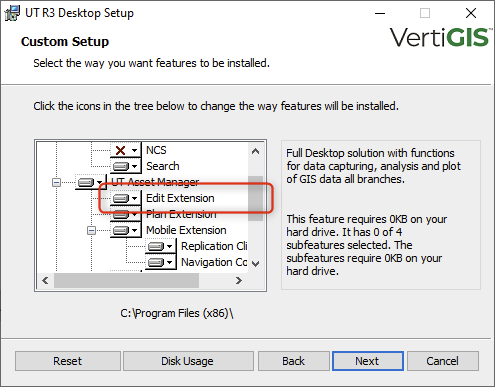Go Back to the previous setup step
This screenshot has width=495, height=387.
coord(293,361)
